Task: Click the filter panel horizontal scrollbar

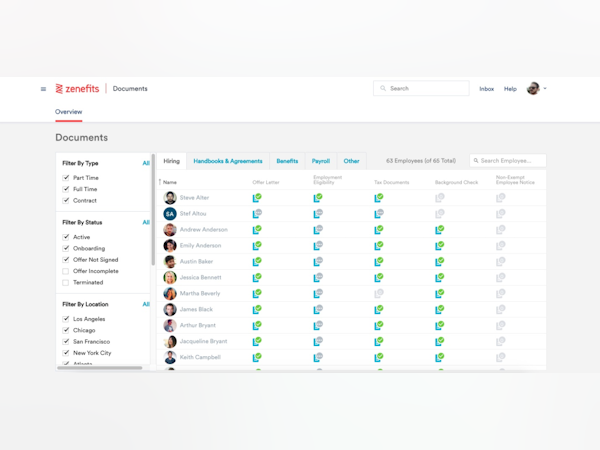Action: tap(99, 368)
